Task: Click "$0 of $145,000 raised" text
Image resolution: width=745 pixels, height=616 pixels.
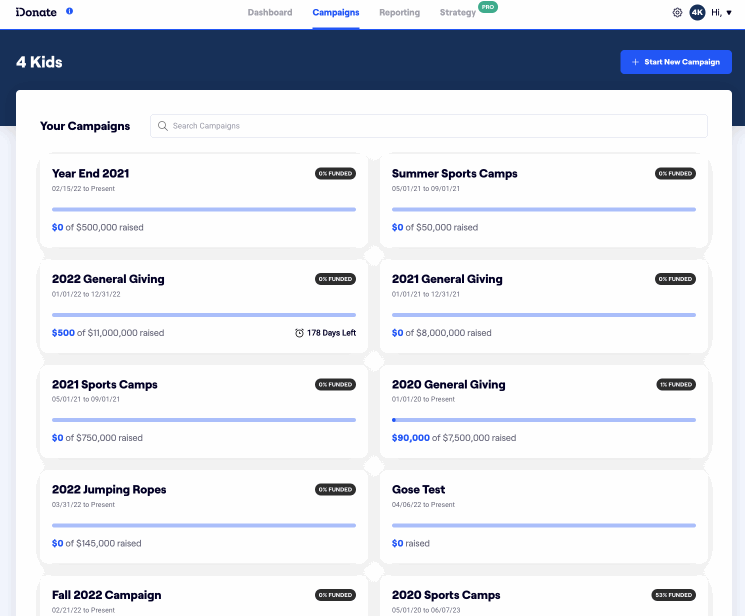Action: pos(96,543)
